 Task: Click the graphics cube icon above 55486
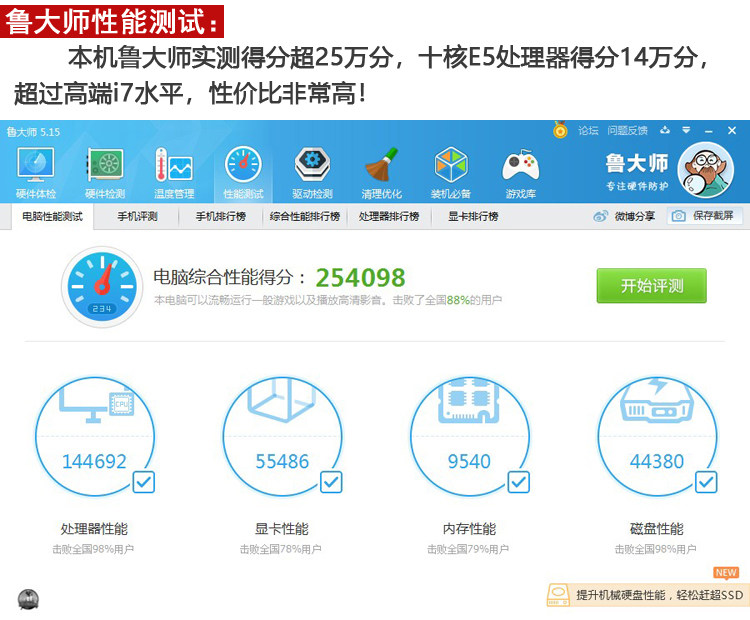point(282,400)
